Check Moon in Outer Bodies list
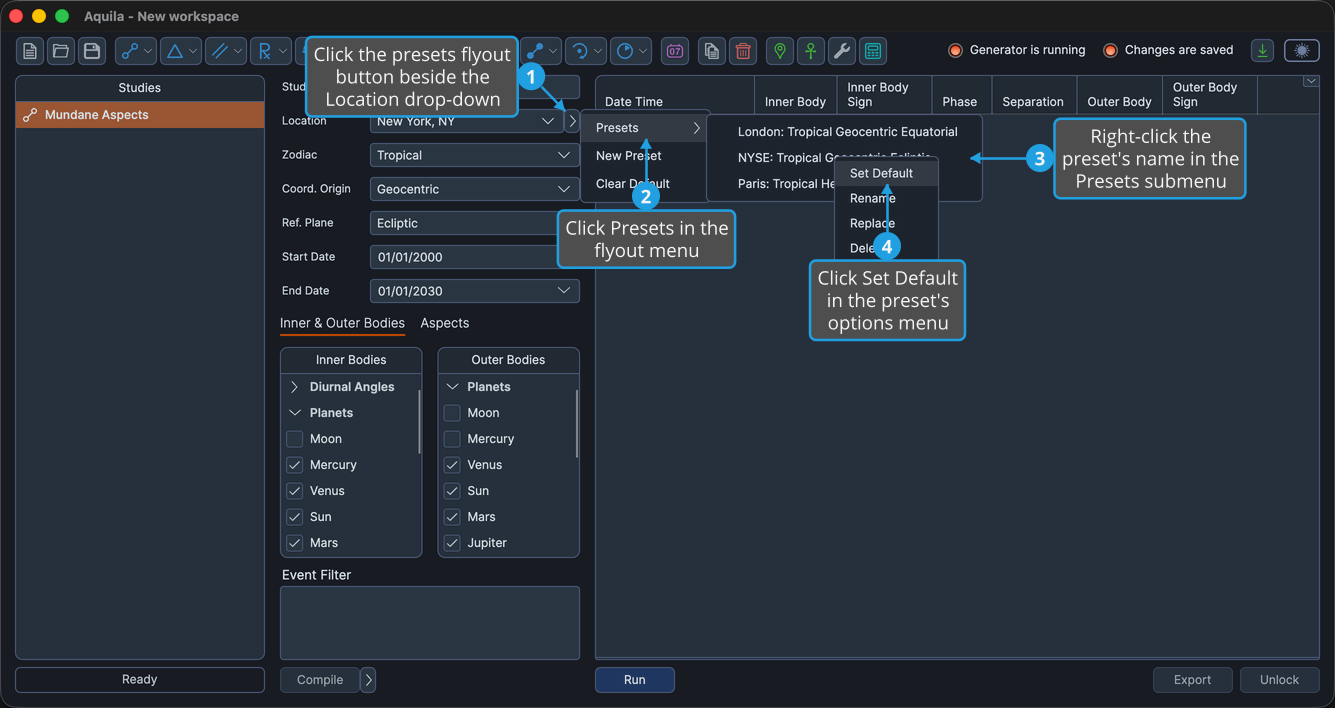This screenshot has width=1335, height=708. [452, 413]
